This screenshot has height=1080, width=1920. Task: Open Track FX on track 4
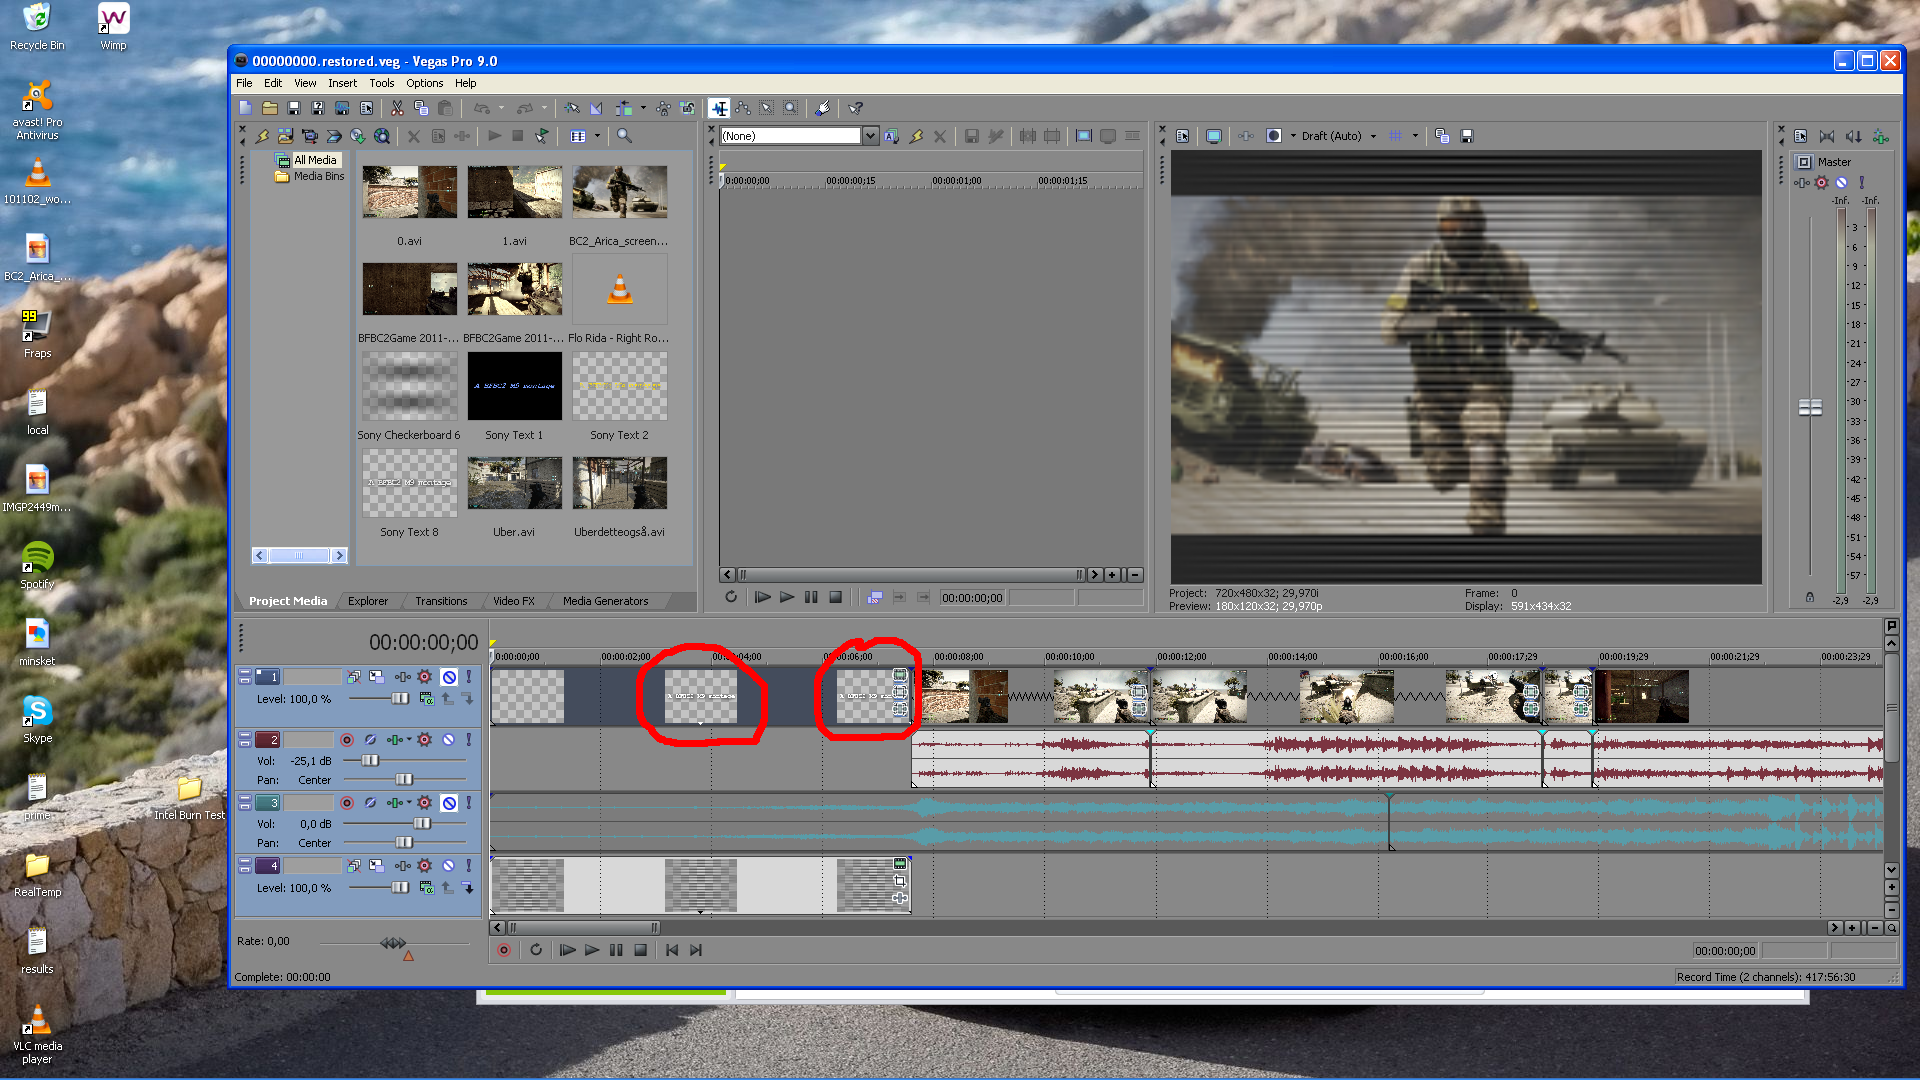(x=424, y=866)
